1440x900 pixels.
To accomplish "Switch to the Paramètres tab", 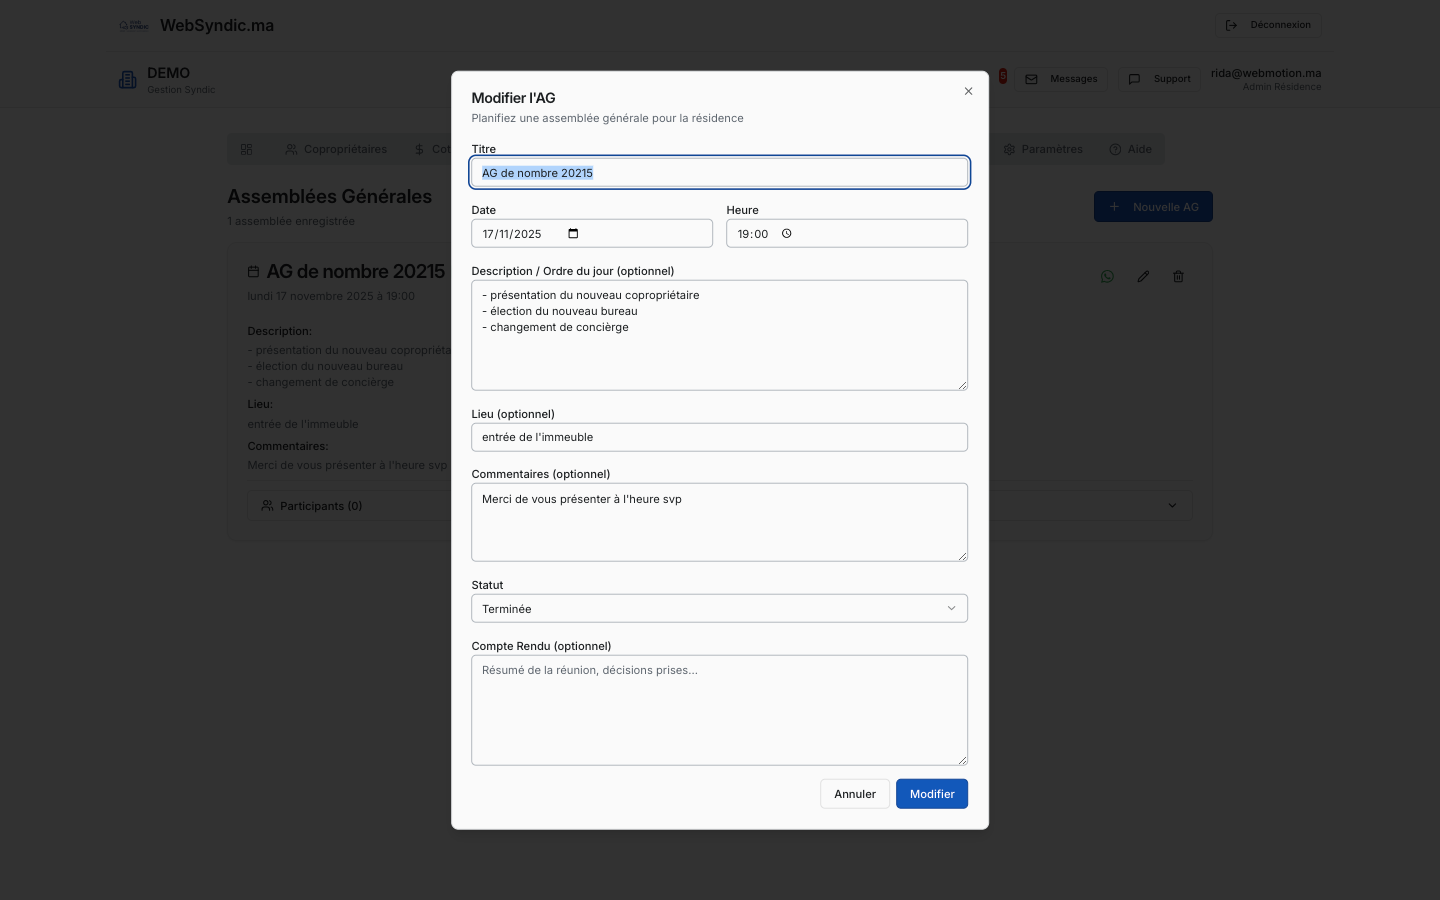I will pos(1043,150).
